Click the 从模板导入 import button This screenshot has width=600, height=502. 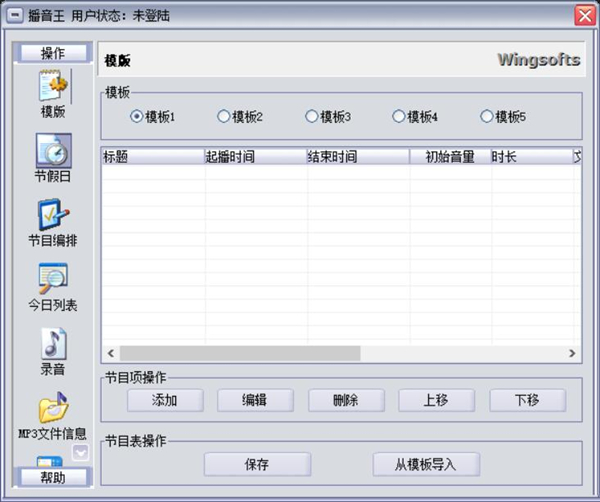point(426,465)
